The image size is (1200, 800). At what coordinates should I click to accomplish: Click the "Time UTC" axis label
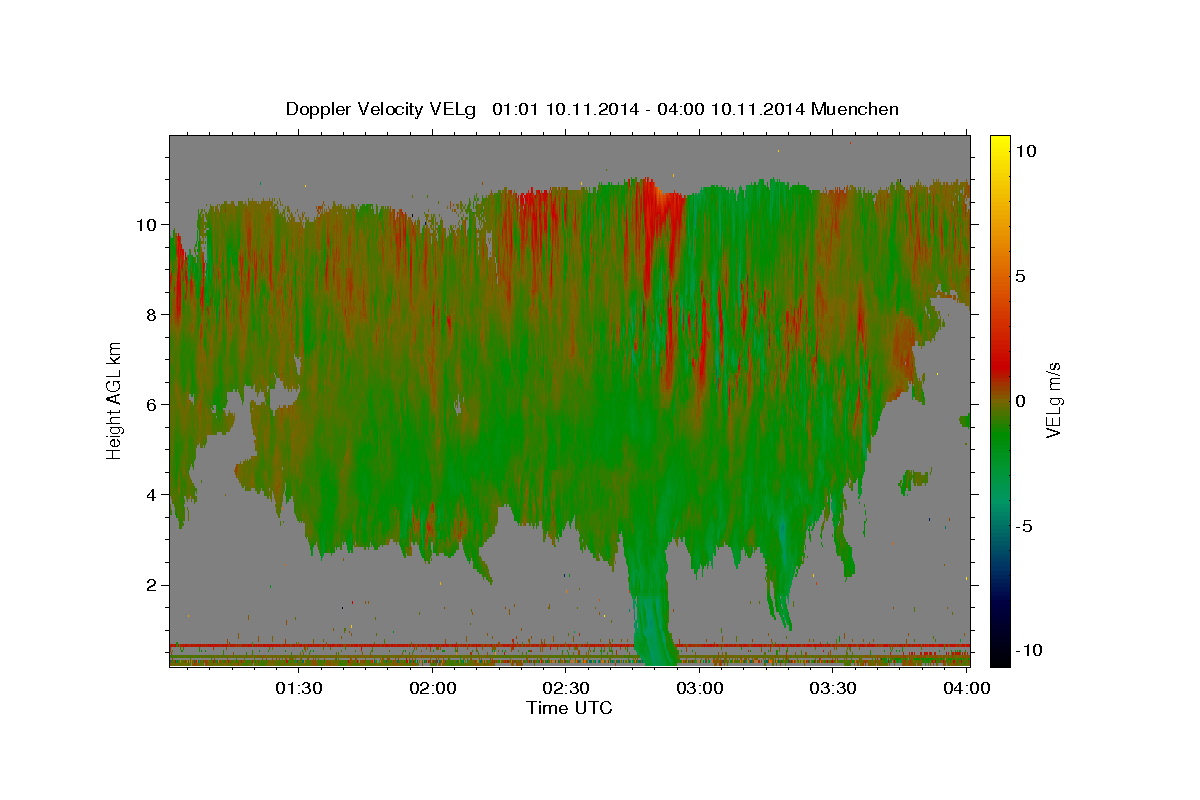[x=569, y=708]
